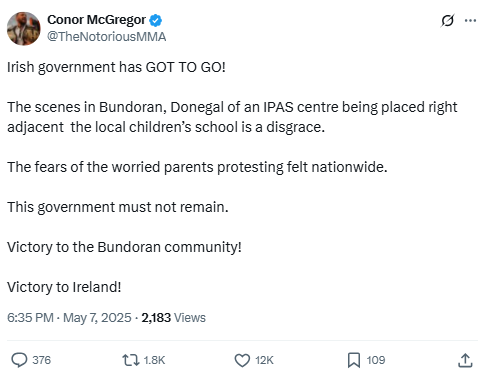Click the 109 bookmarks count
This screenshot has height=371, width=480.
376,360
